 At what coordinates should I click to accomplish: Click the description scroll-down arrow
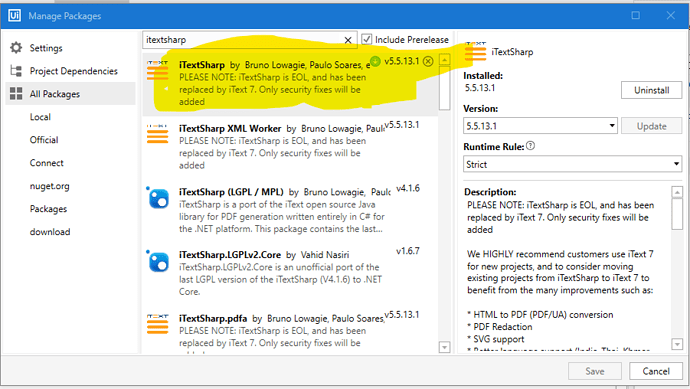[x=677, y=344]
